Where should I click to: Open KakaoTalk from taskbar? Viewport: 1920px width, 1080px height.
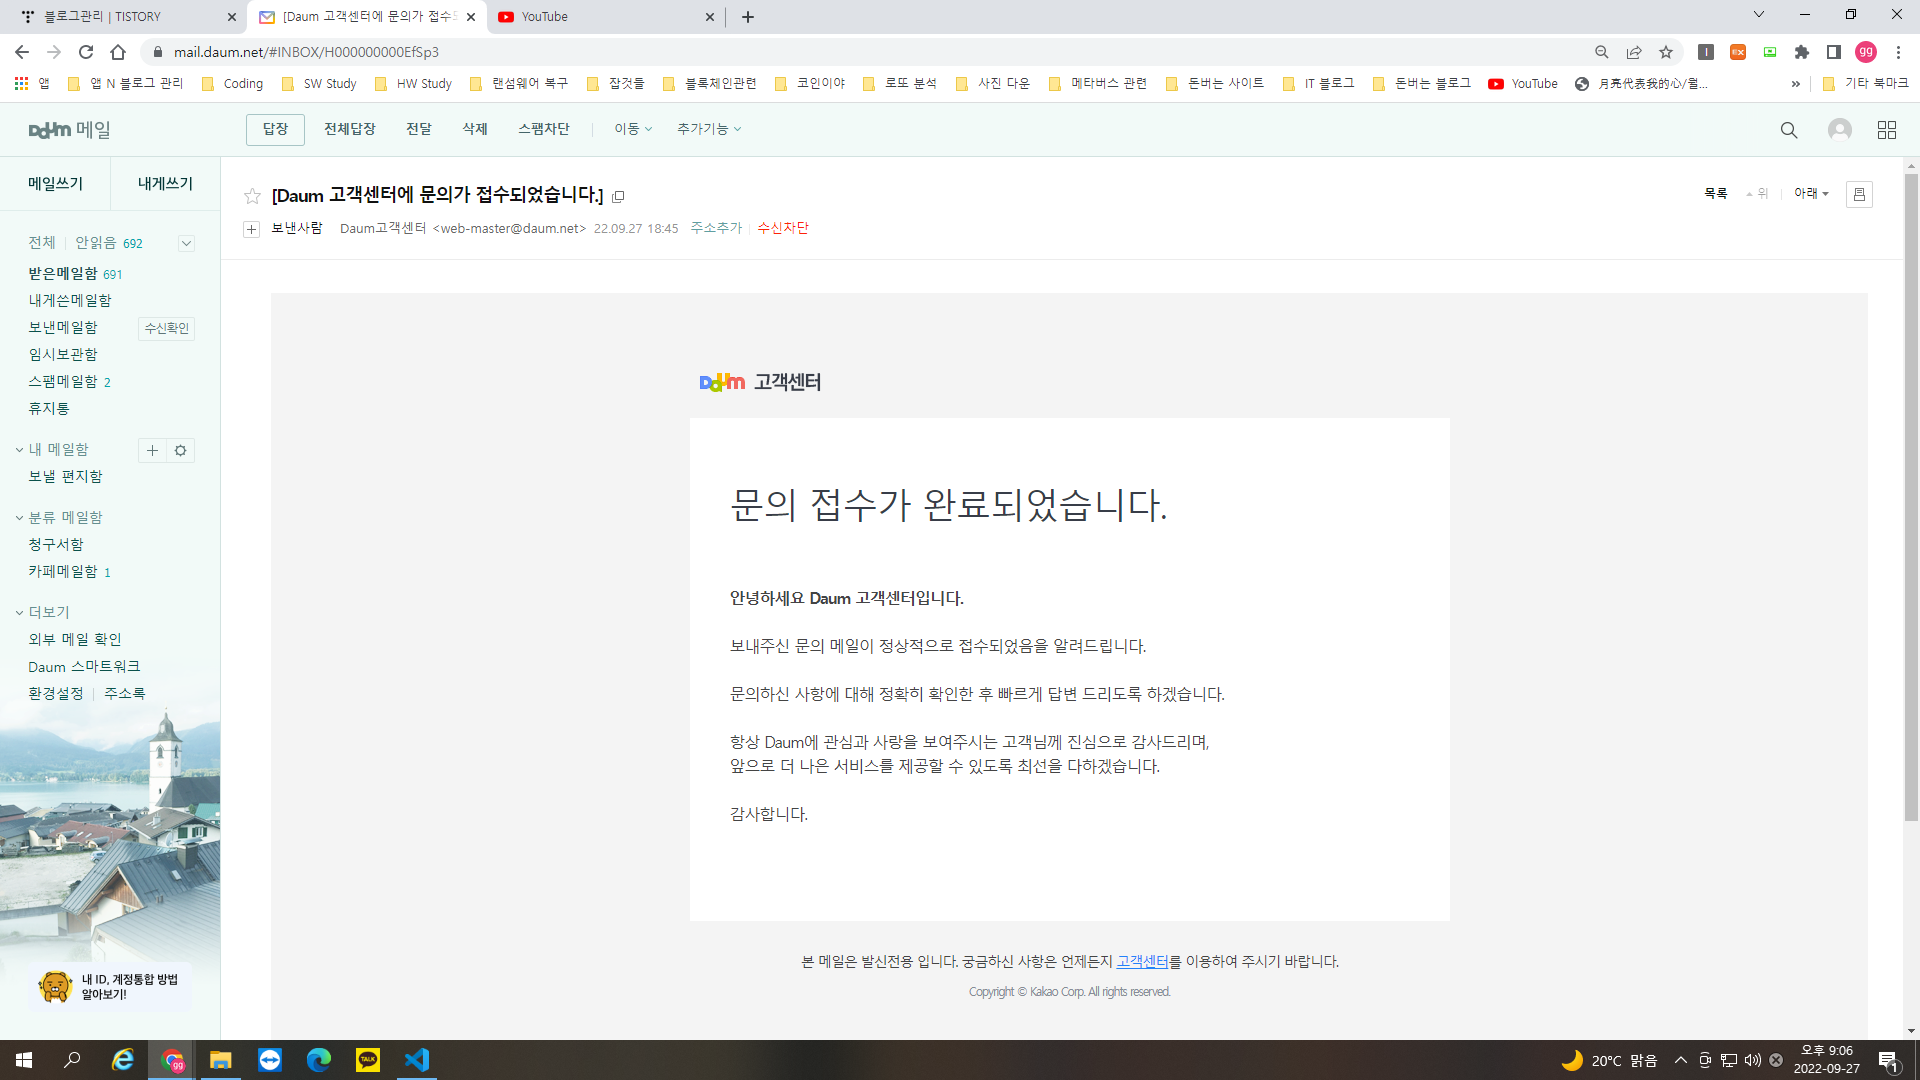click(x=368, y=1060)
